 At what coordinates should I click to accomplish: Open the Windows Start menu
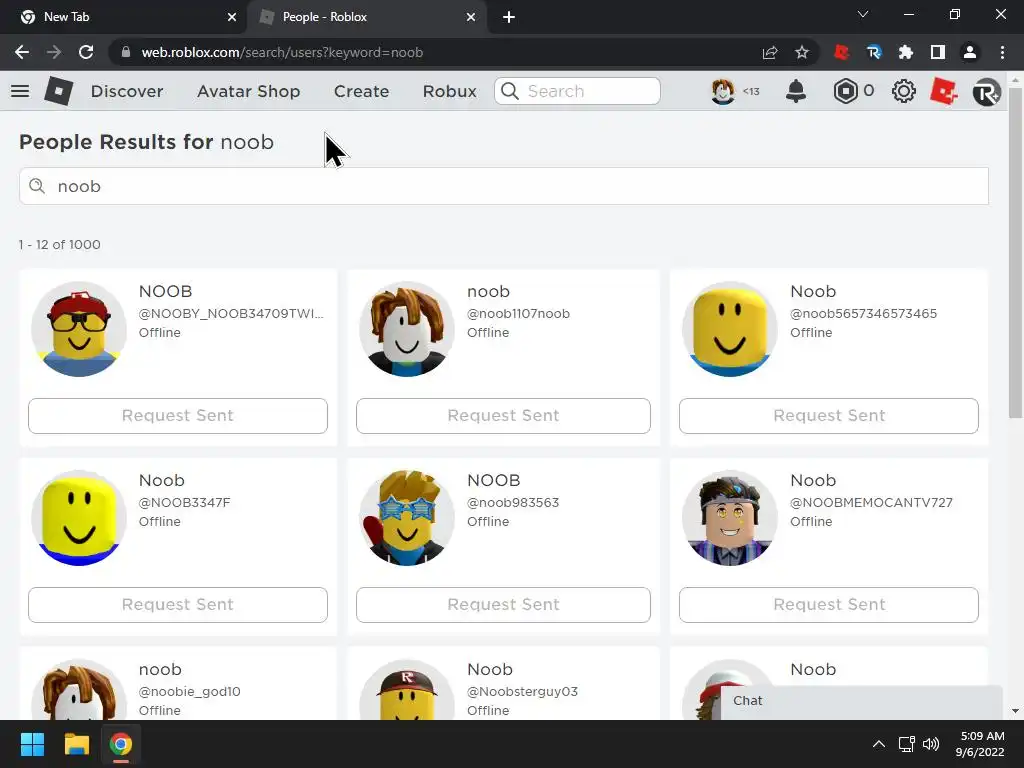[x=32, y=744]
